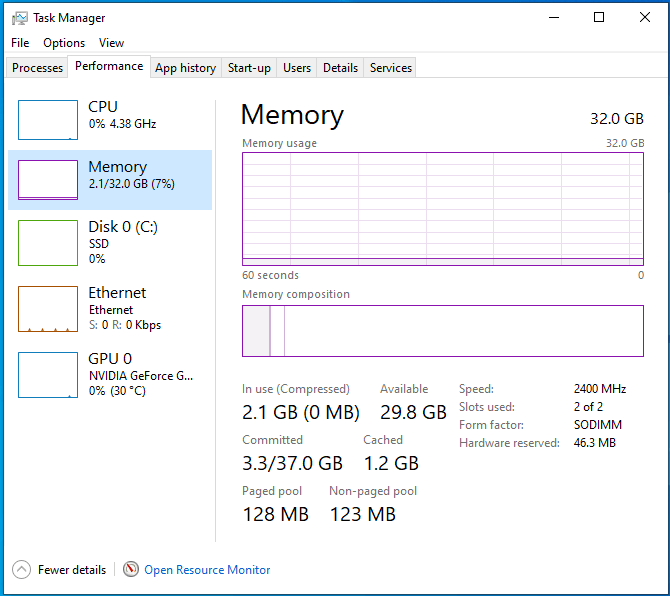Click '0% 4.38 GHz' CPU value

coord(122,124)
